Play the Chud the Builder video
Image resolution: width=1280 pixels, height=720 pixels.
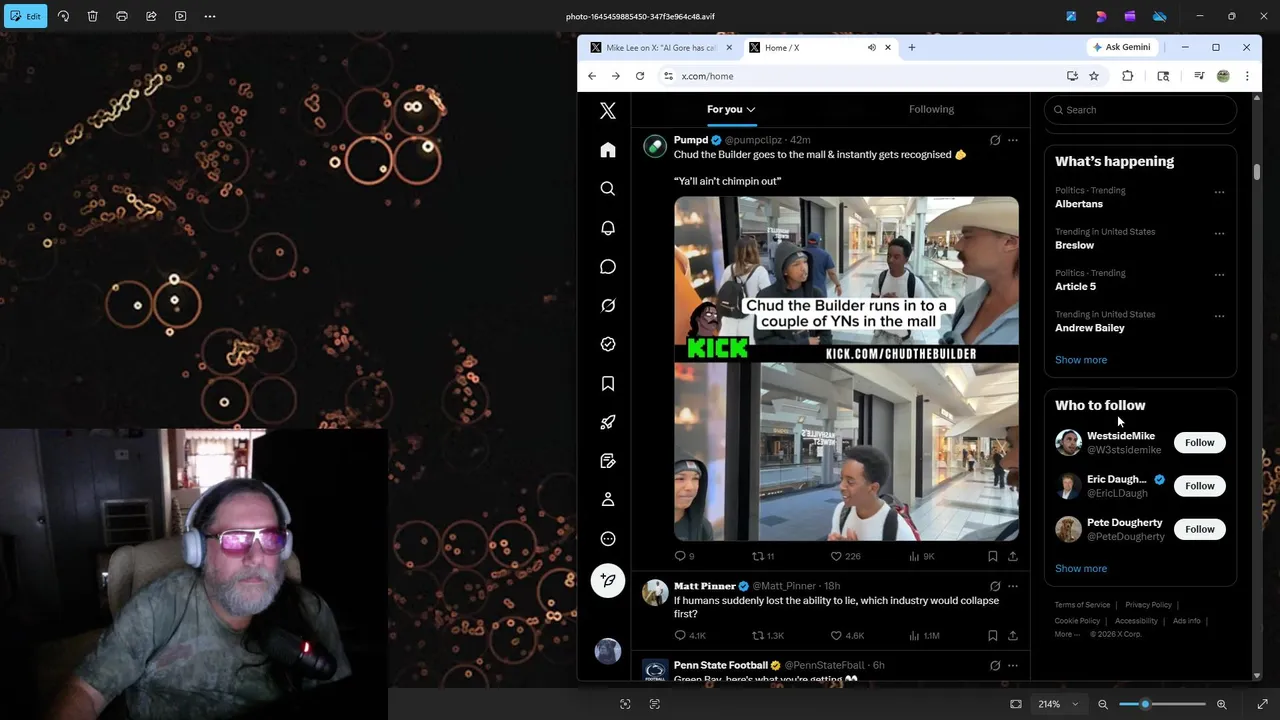(846, 369)
